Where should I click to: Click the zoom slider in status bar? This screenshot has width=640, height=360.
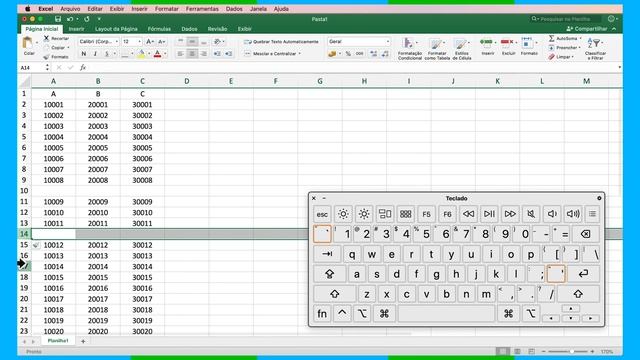(x=568, y=351)
